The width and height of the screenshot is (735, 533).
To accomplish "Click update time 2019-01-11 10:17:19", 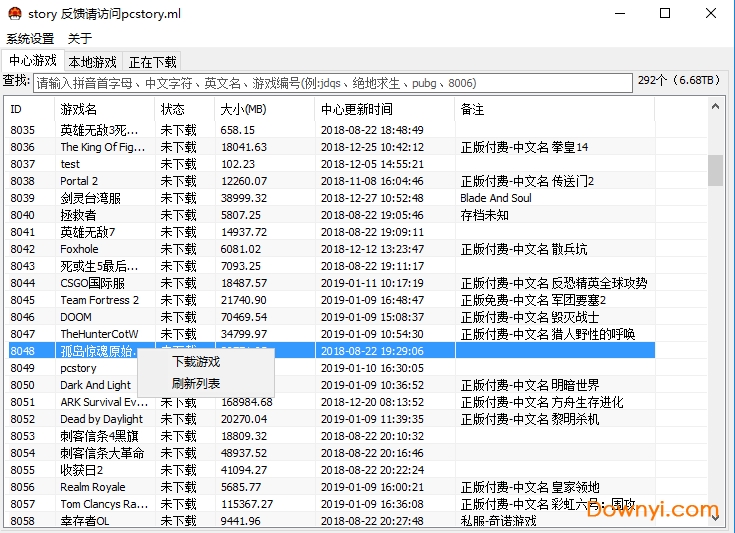I will click(x=372, y=283).
